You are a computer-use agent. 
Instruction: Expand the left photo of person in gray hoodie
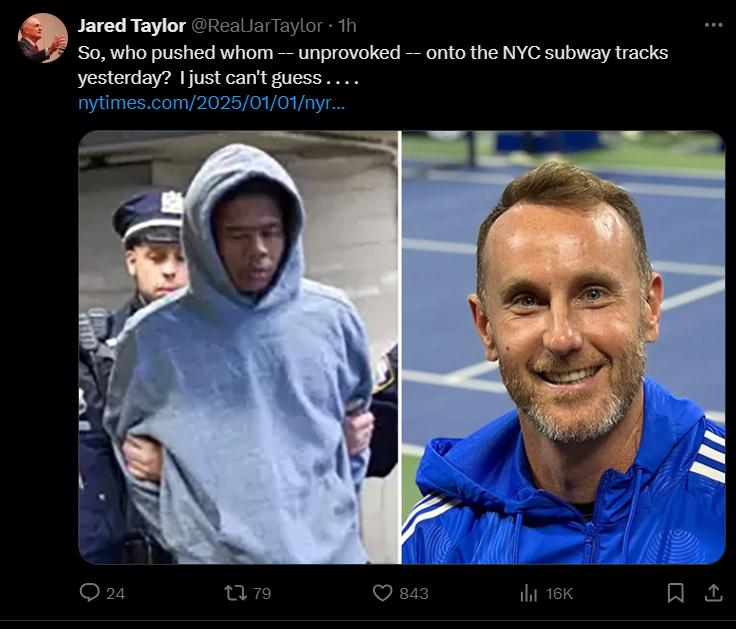(238, 347)
